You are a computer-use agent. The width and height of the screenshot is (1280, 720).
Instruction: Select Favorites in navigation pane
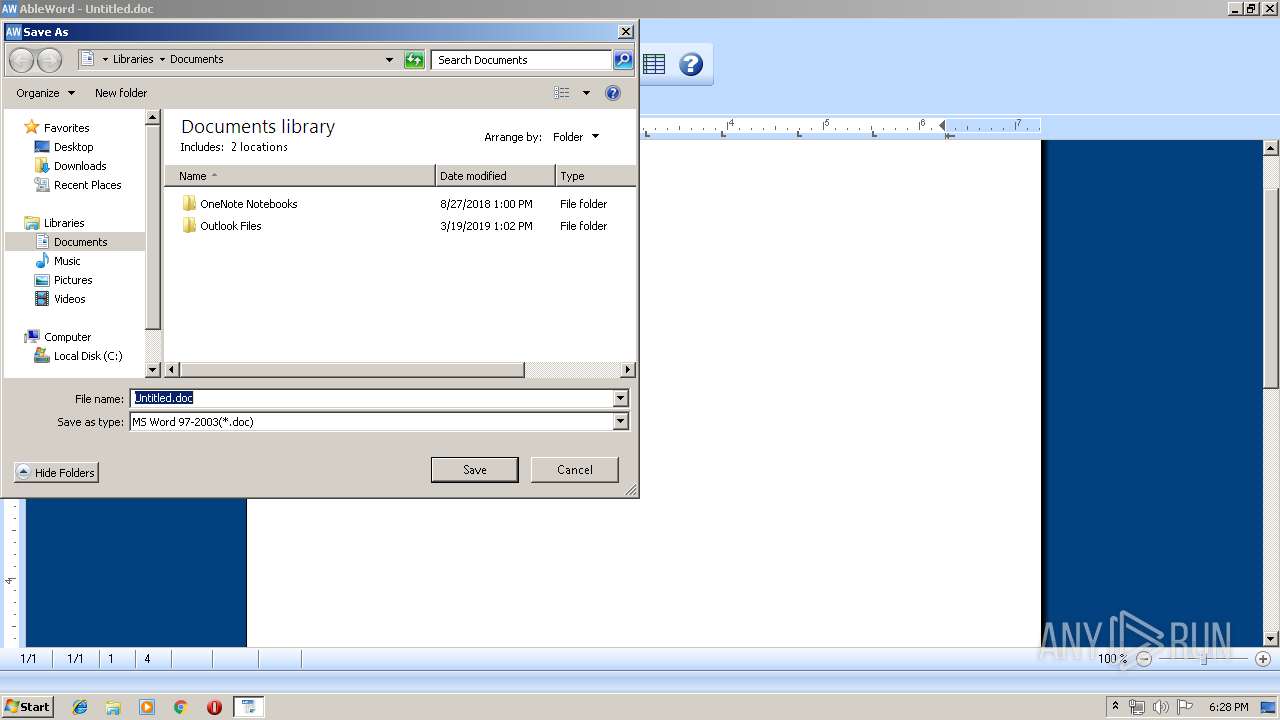(56, 128)
